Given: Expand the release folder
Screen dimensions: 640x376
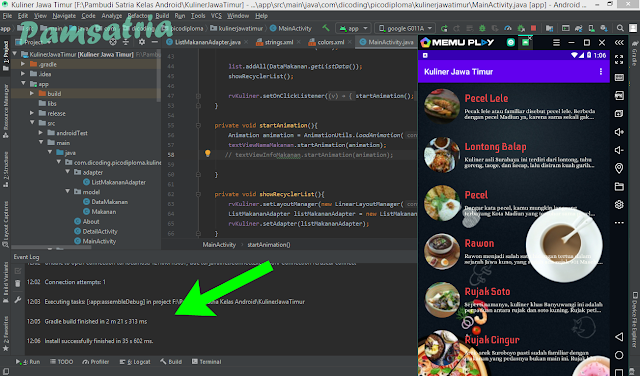Looking at the screenshot, I should 32,113.
